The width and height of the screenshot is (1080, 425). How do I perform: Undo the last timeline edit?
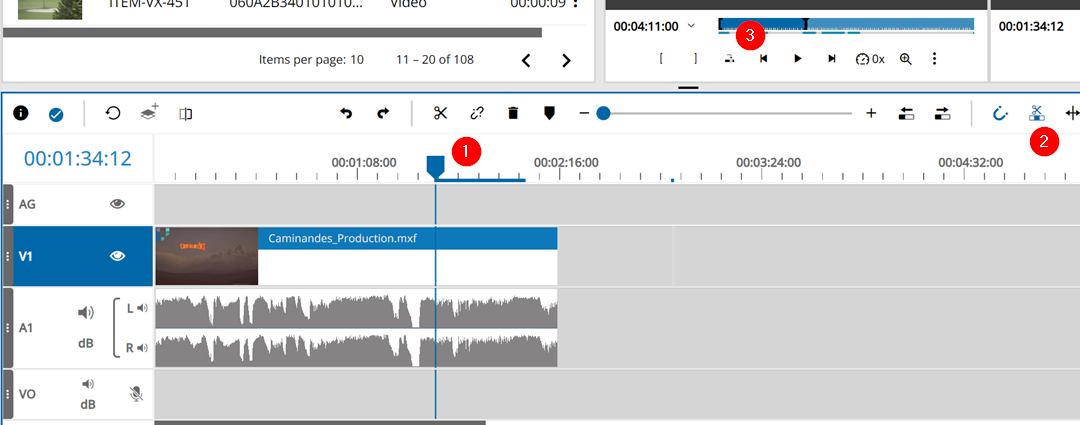pos(346,113)
